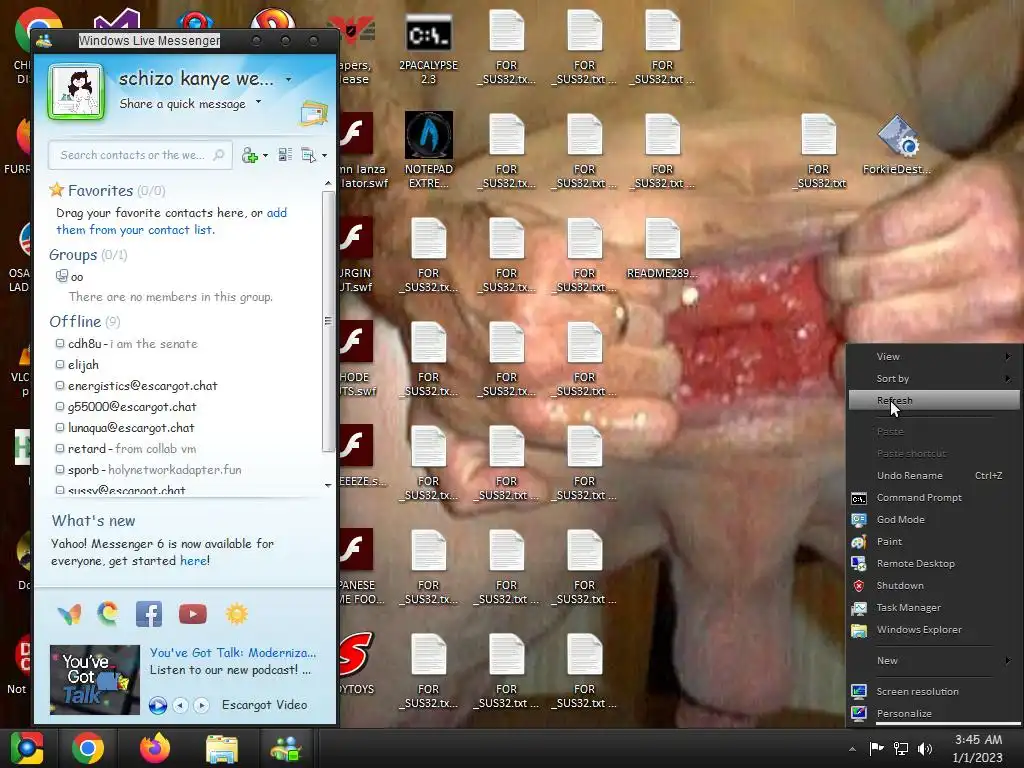Open the email inbox icon in Messenger
This screenshot has width=1024, height=768.
coord(313,114)
